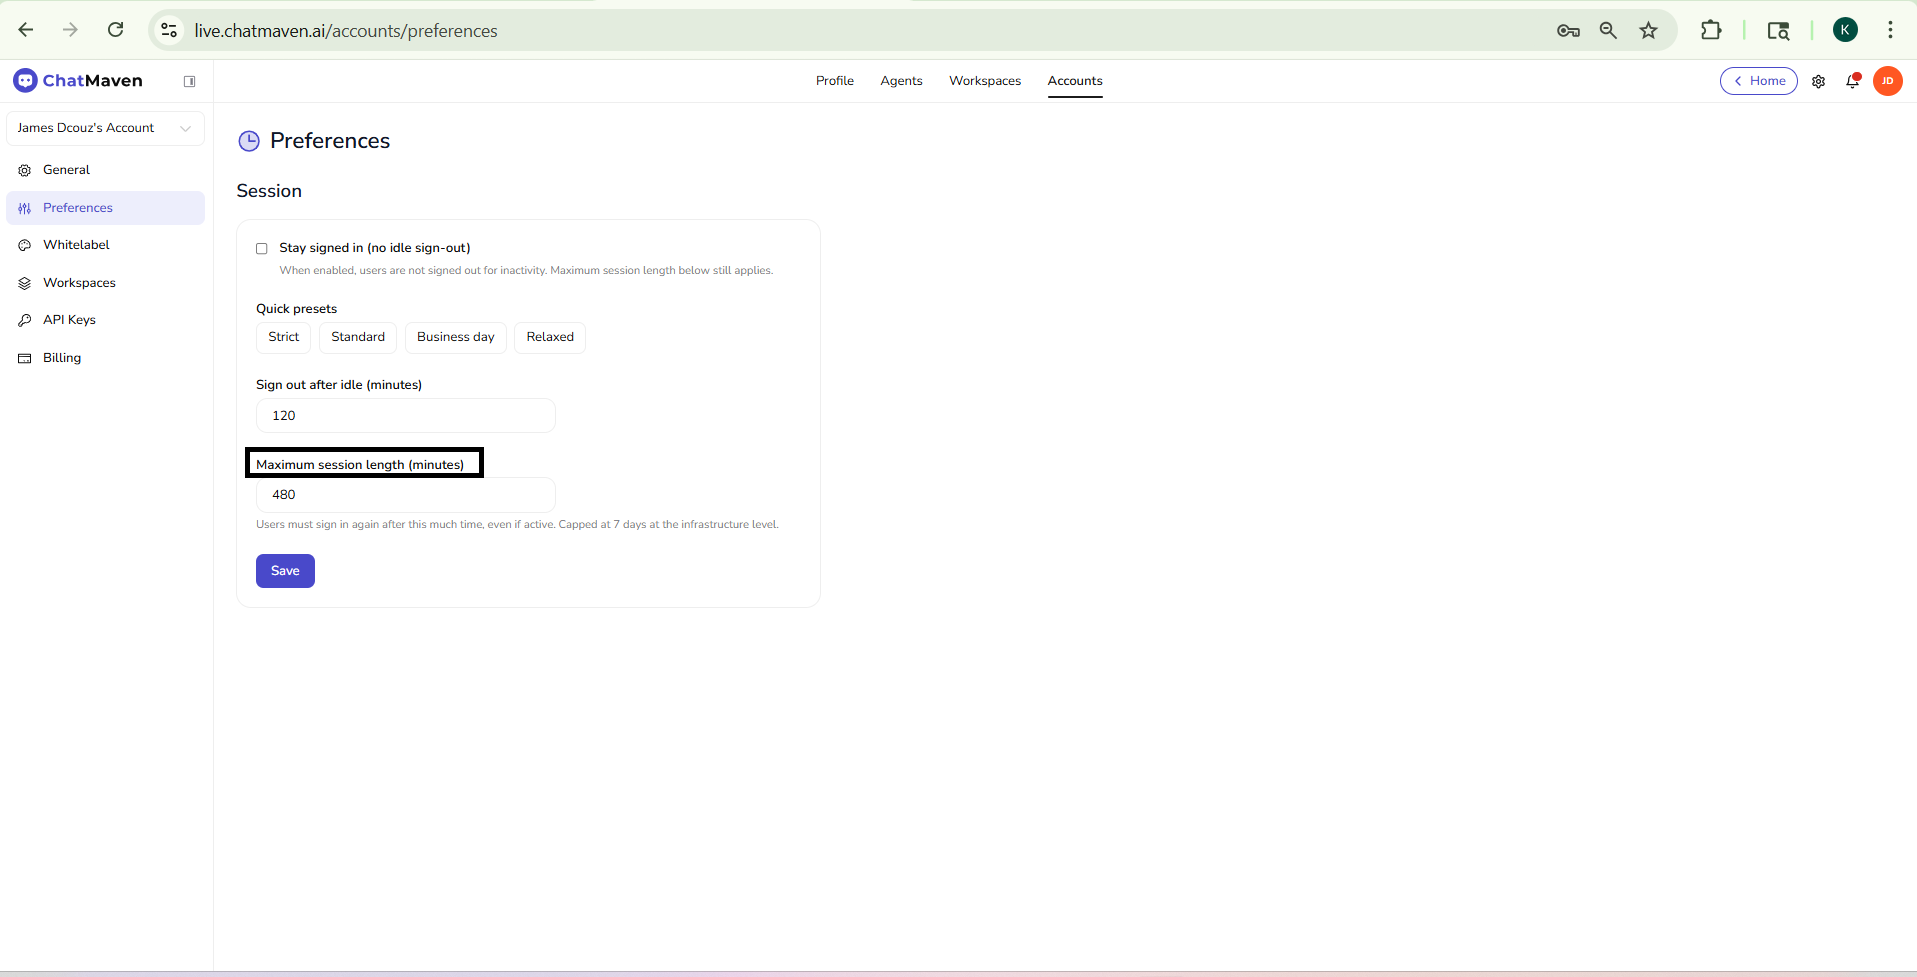Open the JD user avatar menu

[1887, 81]
